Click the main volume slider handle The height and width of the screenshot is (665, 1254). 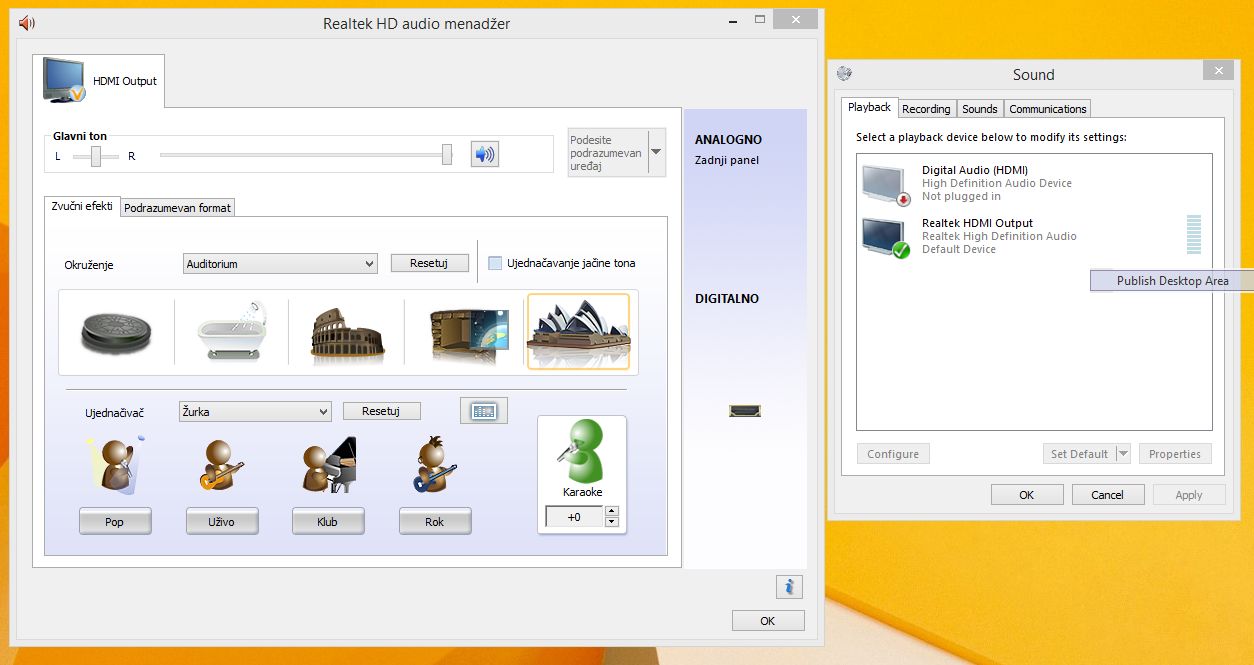click(447, 154)
